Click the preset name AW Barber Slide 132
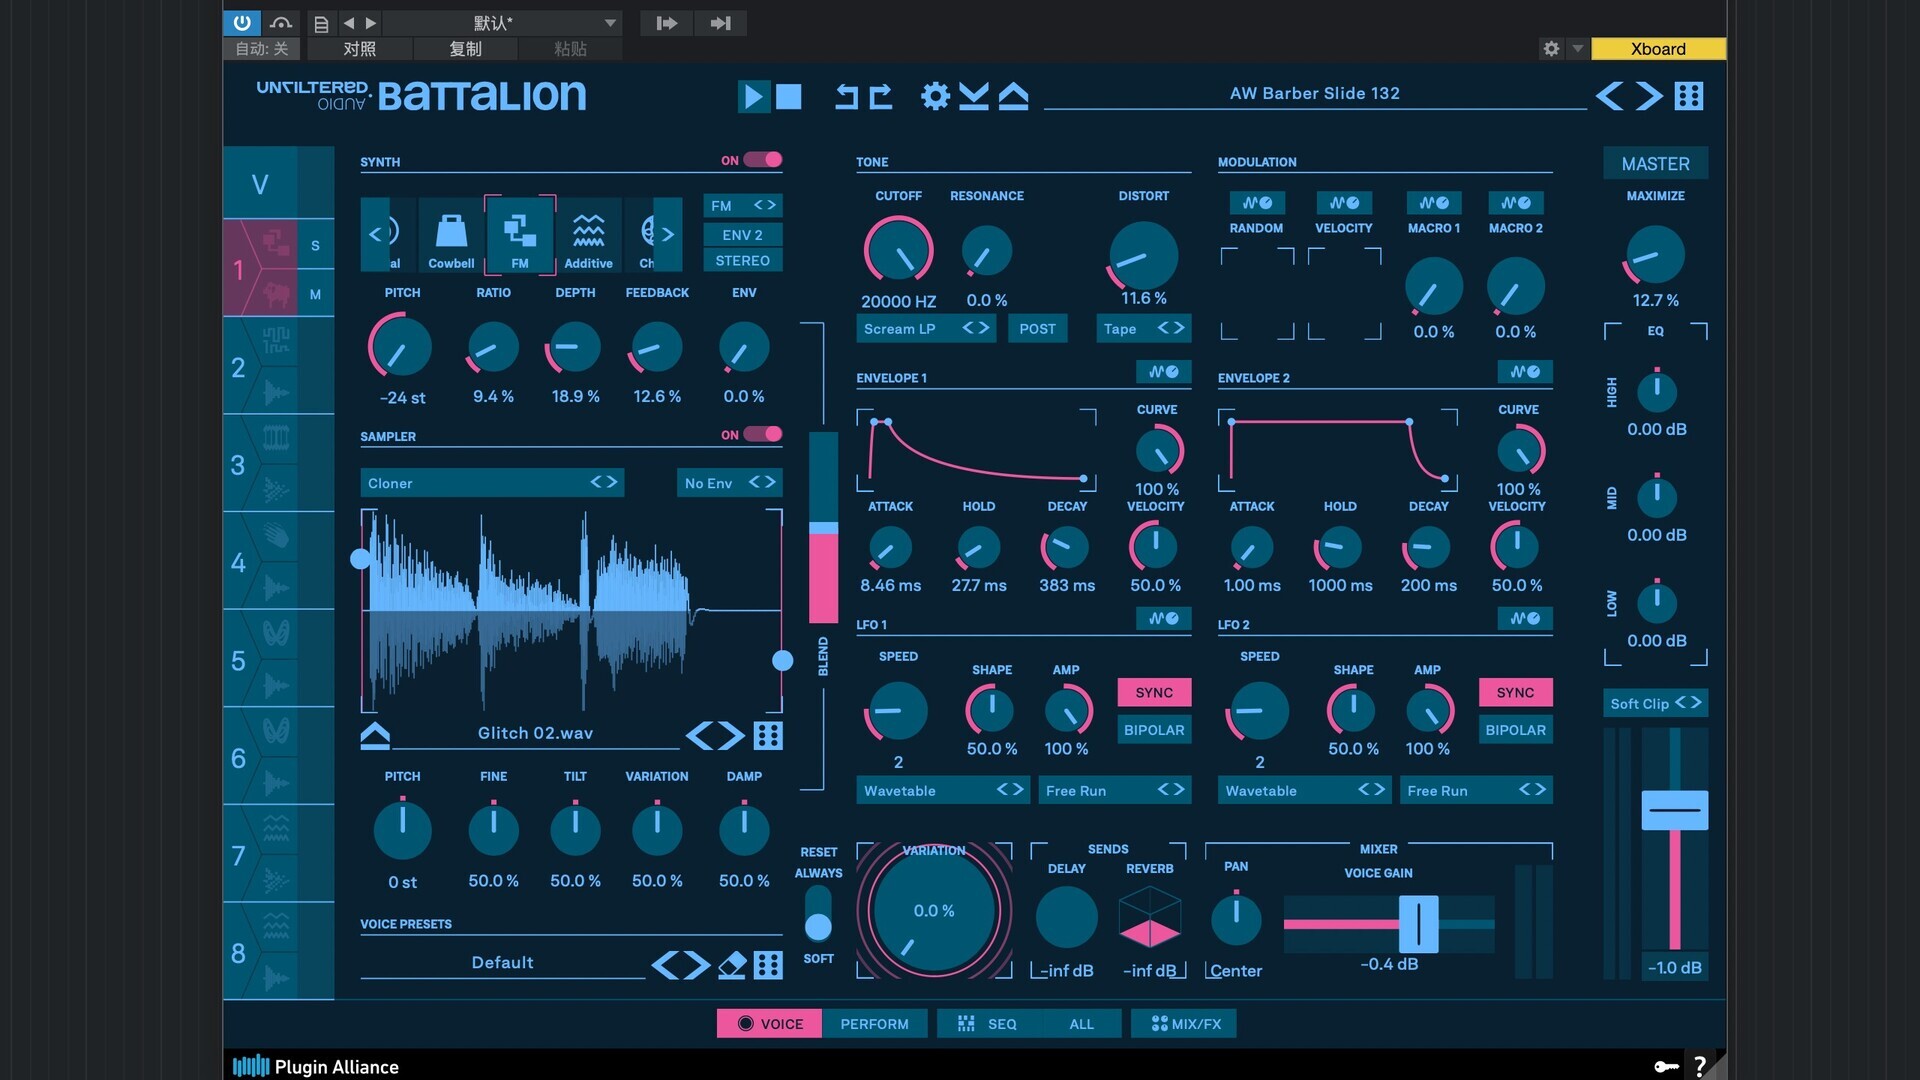 click(1314, 93)
